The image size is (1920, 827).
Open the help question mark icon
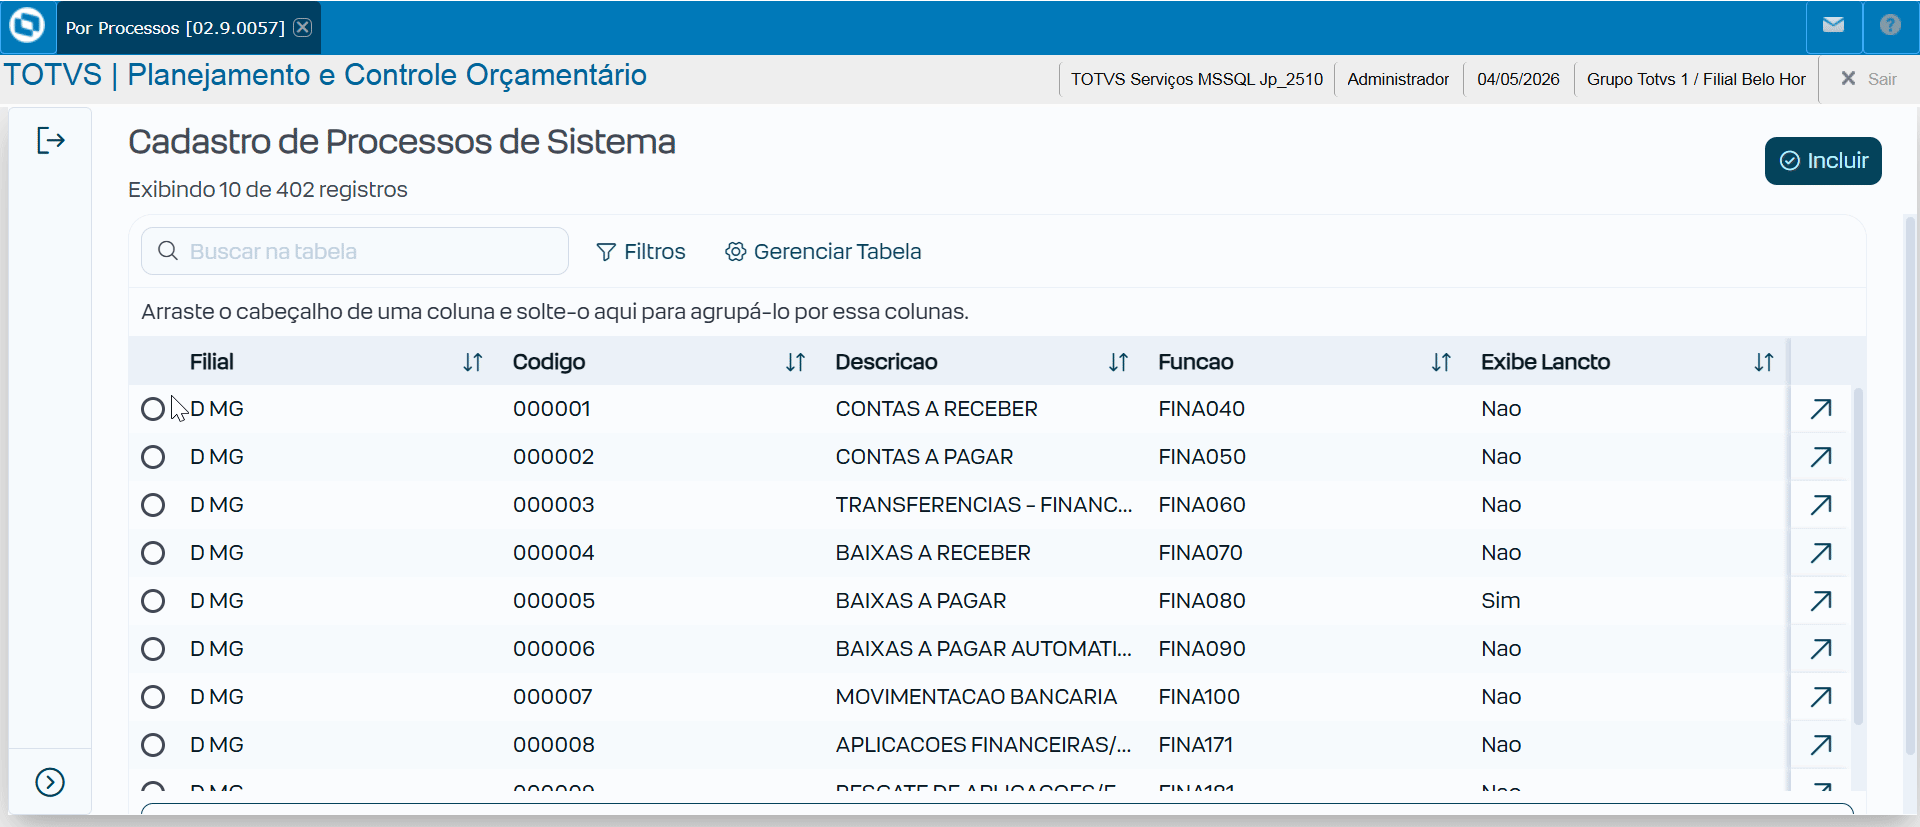[x=1890, y=25]
